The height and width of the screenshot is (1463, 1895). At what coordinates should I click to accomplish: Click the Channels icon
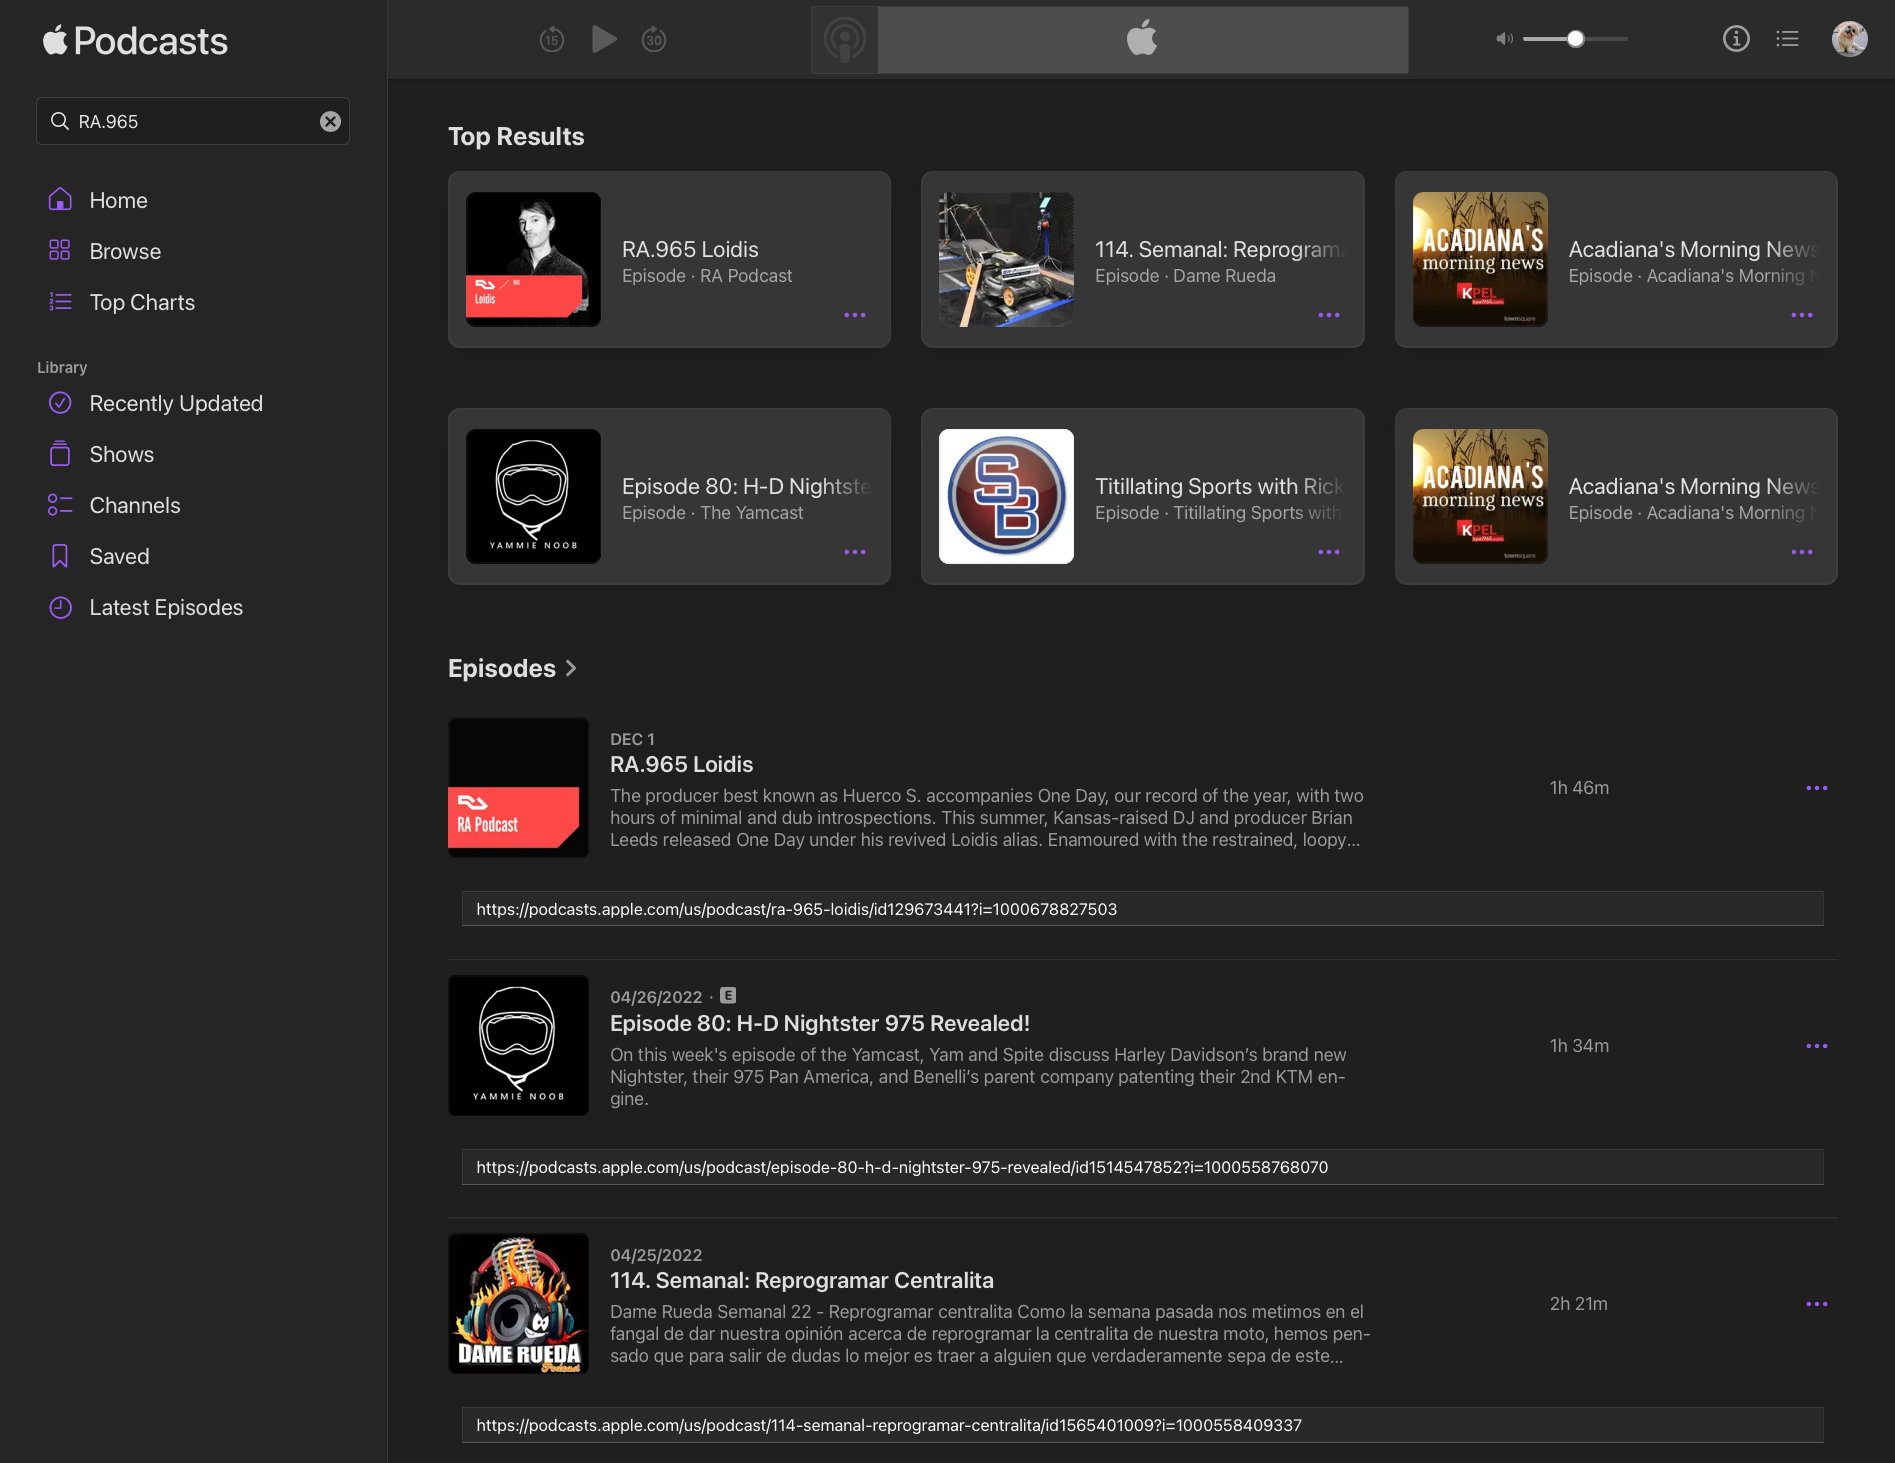[x=60, y=505]
